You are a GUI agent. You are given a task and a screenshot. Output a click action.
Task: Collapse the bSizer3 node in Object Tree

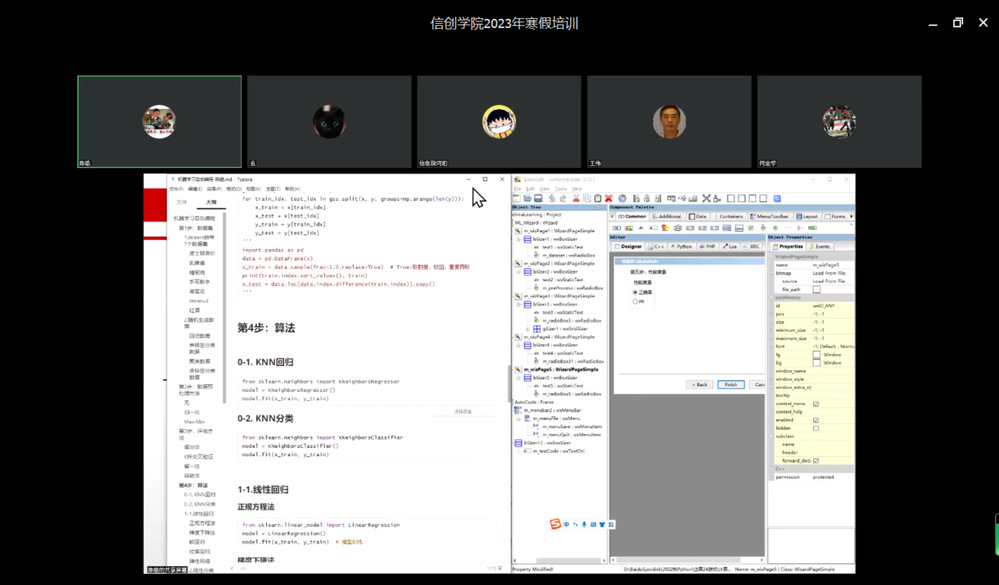point(519,305)
